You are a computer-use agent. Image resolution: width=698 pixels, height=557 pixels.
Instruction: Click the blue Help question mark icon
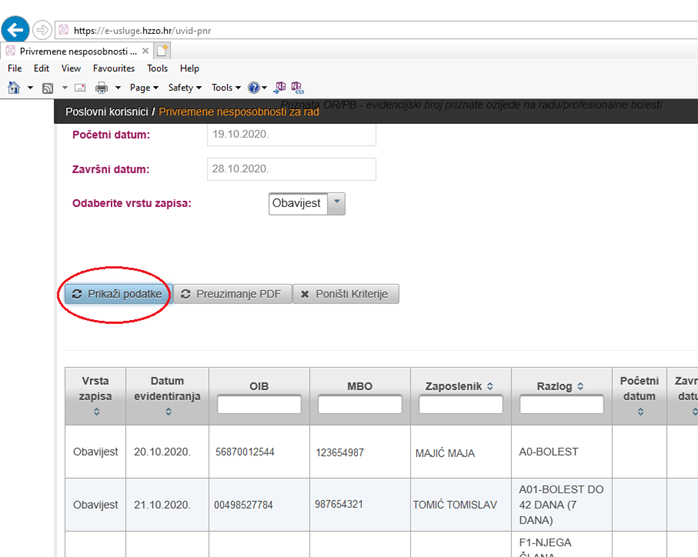[254, 88]
